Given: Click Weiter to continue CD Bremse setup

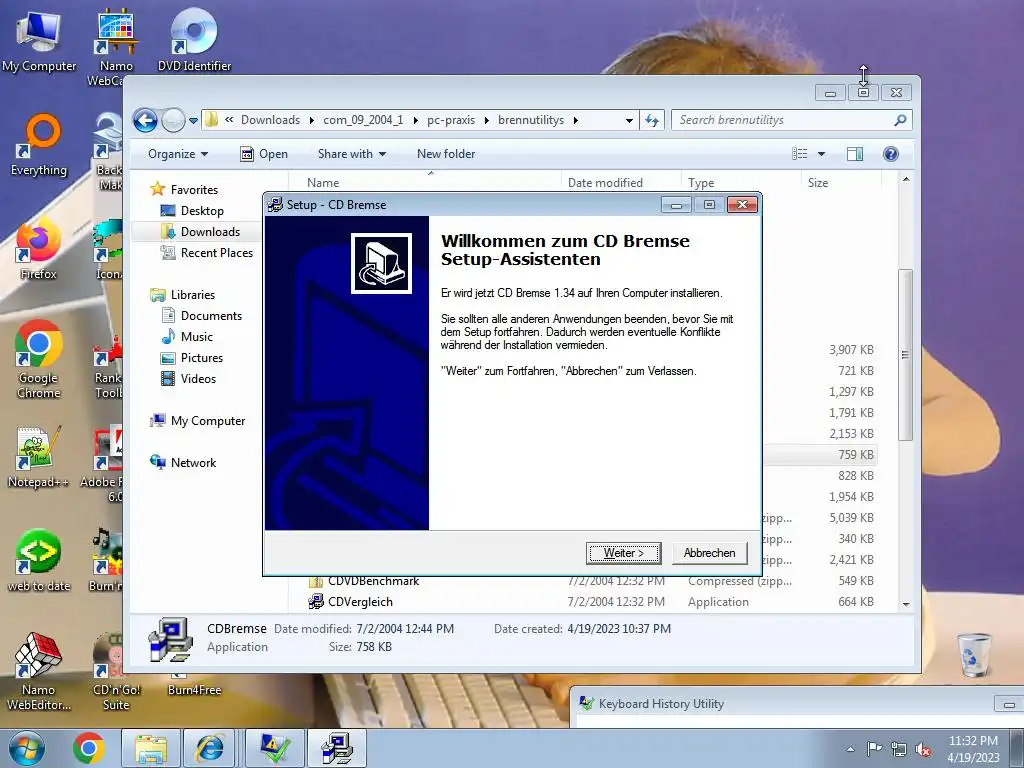Looking at the screenshot, I should [624, 553].
